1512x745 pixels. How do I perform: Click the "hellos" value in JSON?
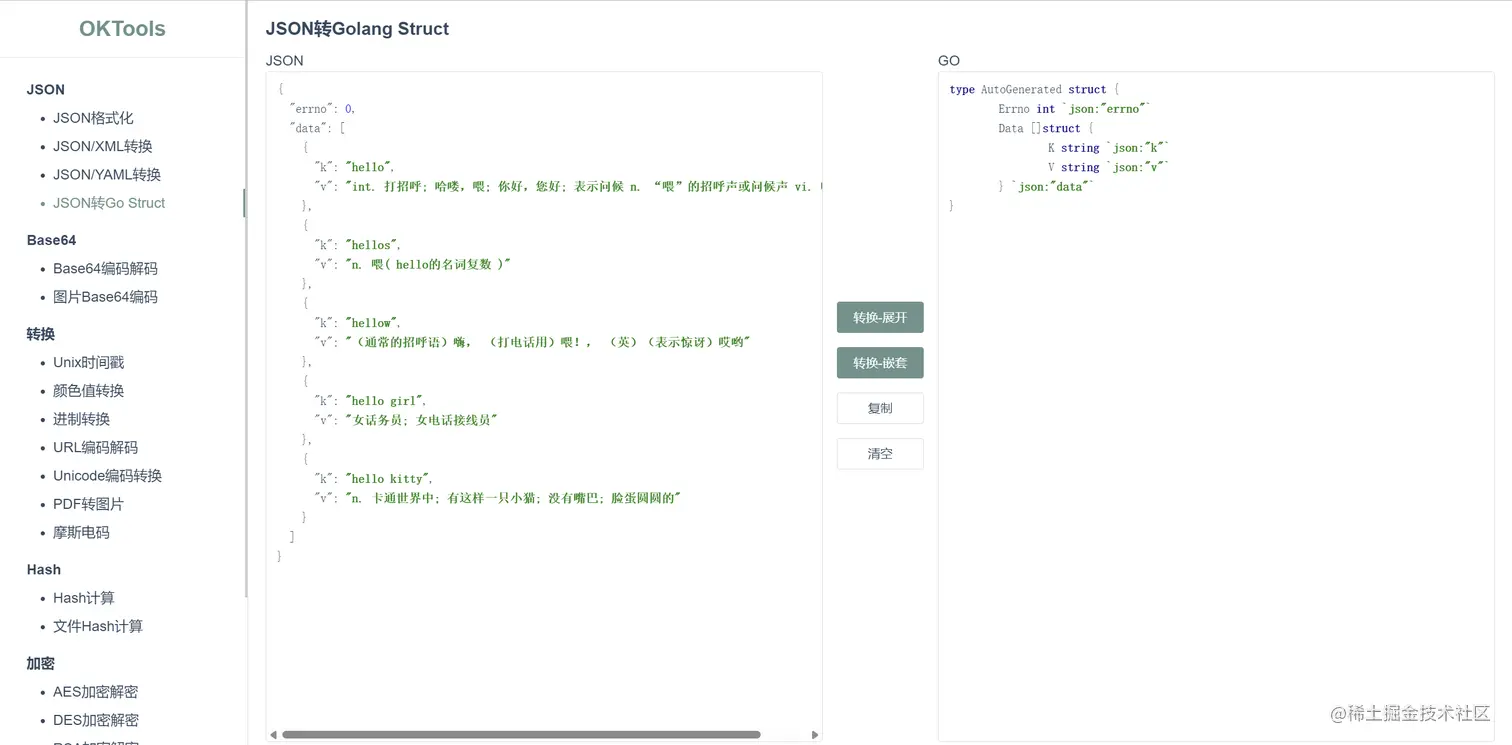click(372, 245)
